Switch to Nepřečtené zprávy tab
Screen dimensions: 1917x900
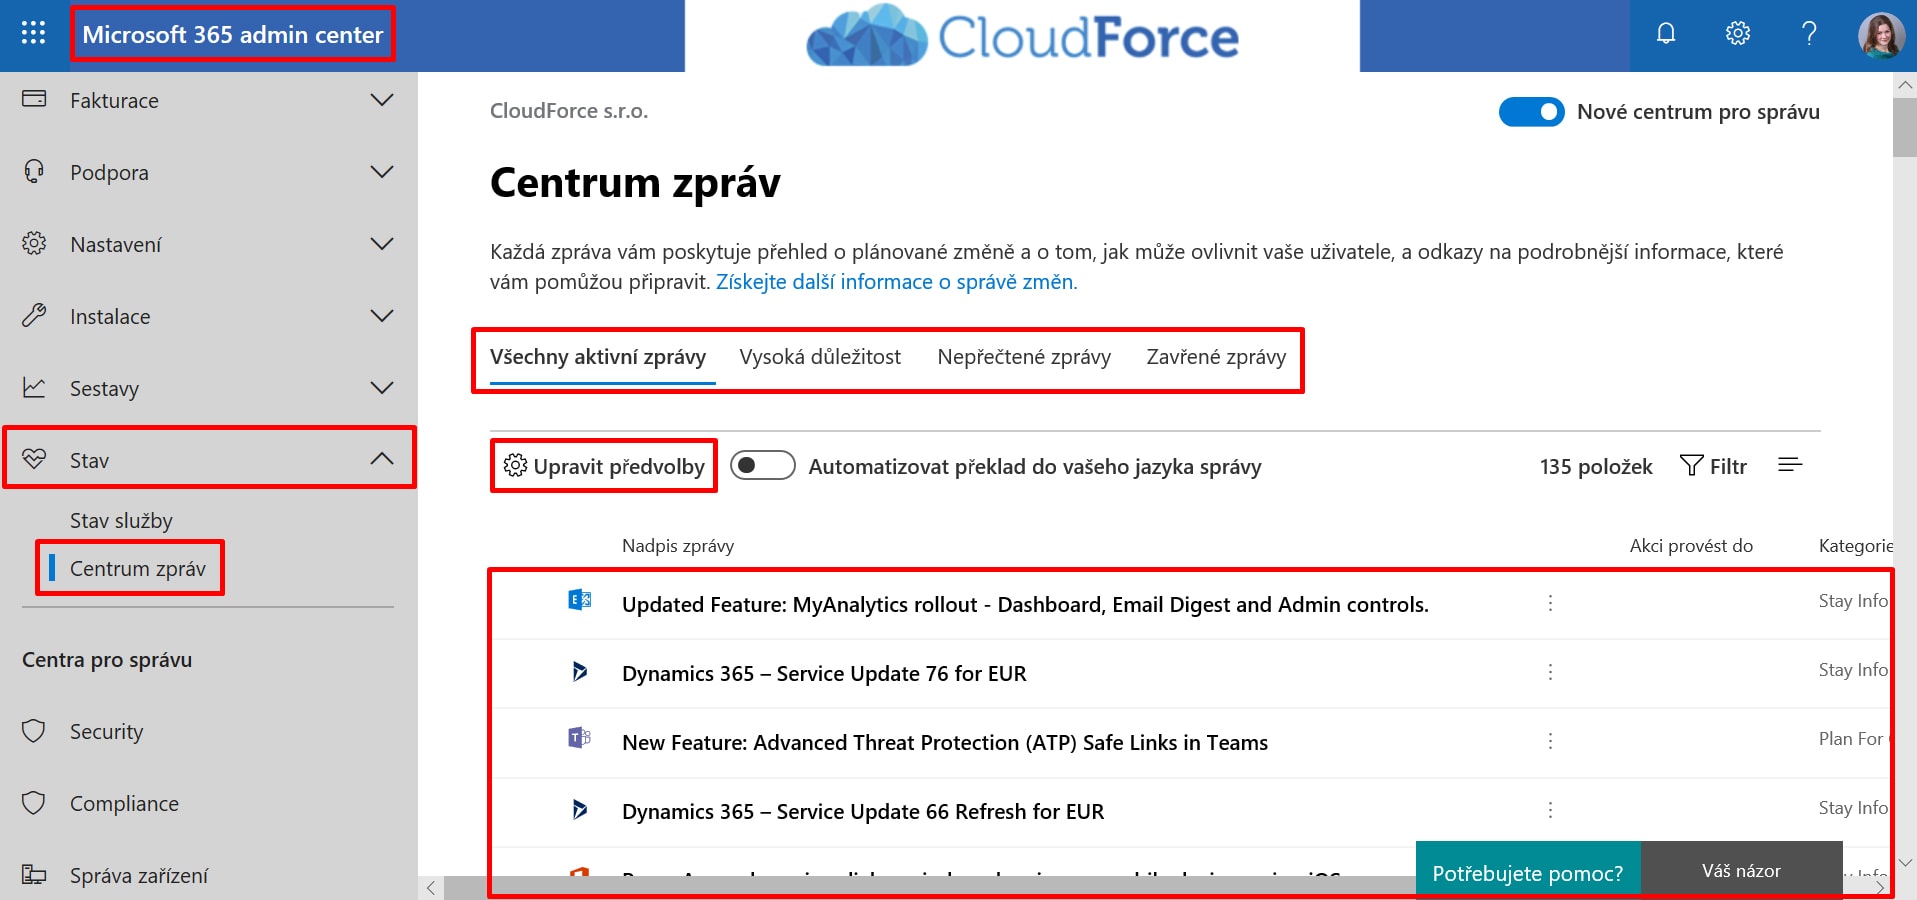(1024, 357)
